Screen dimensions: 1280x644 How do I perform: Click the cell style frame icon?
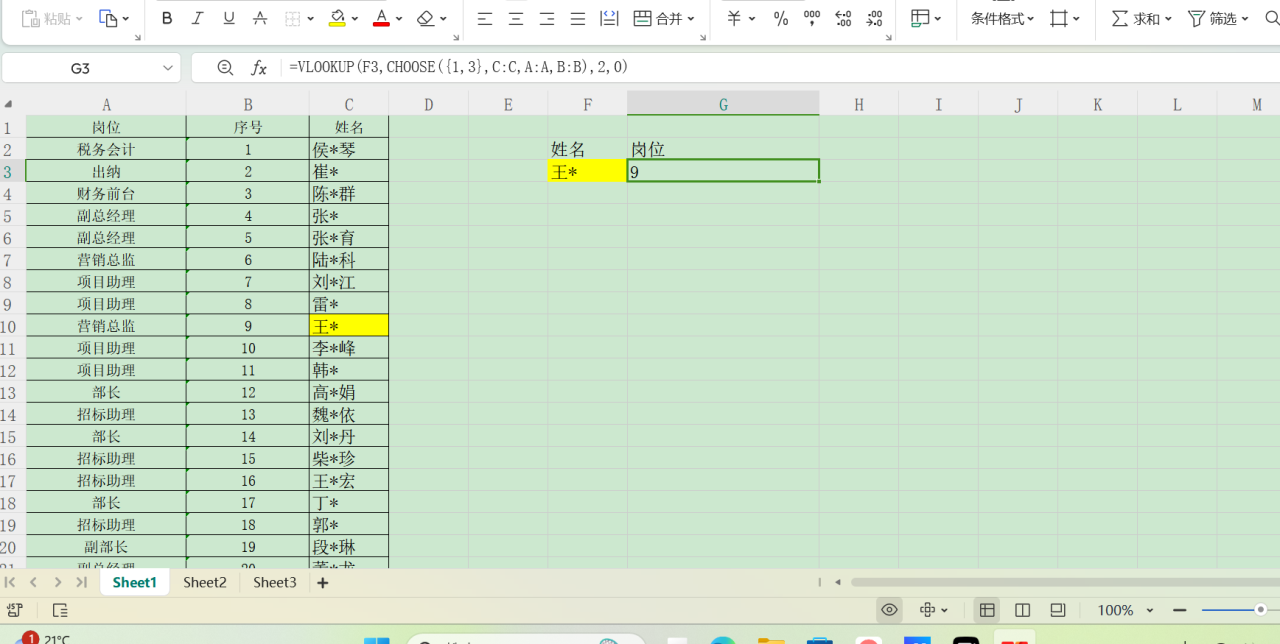point(1059,18)
